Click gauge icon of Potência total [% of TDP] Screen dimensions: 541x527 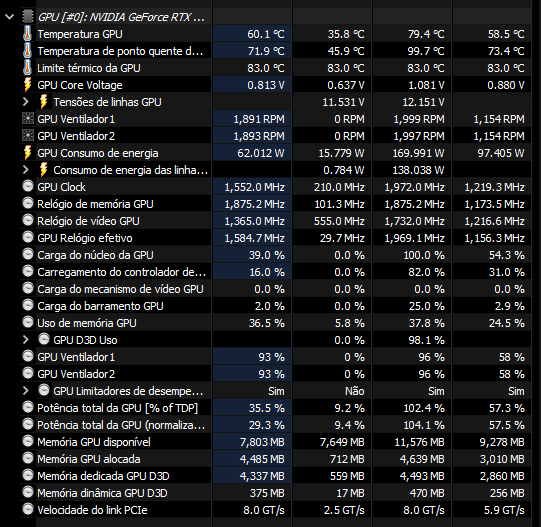28,407
